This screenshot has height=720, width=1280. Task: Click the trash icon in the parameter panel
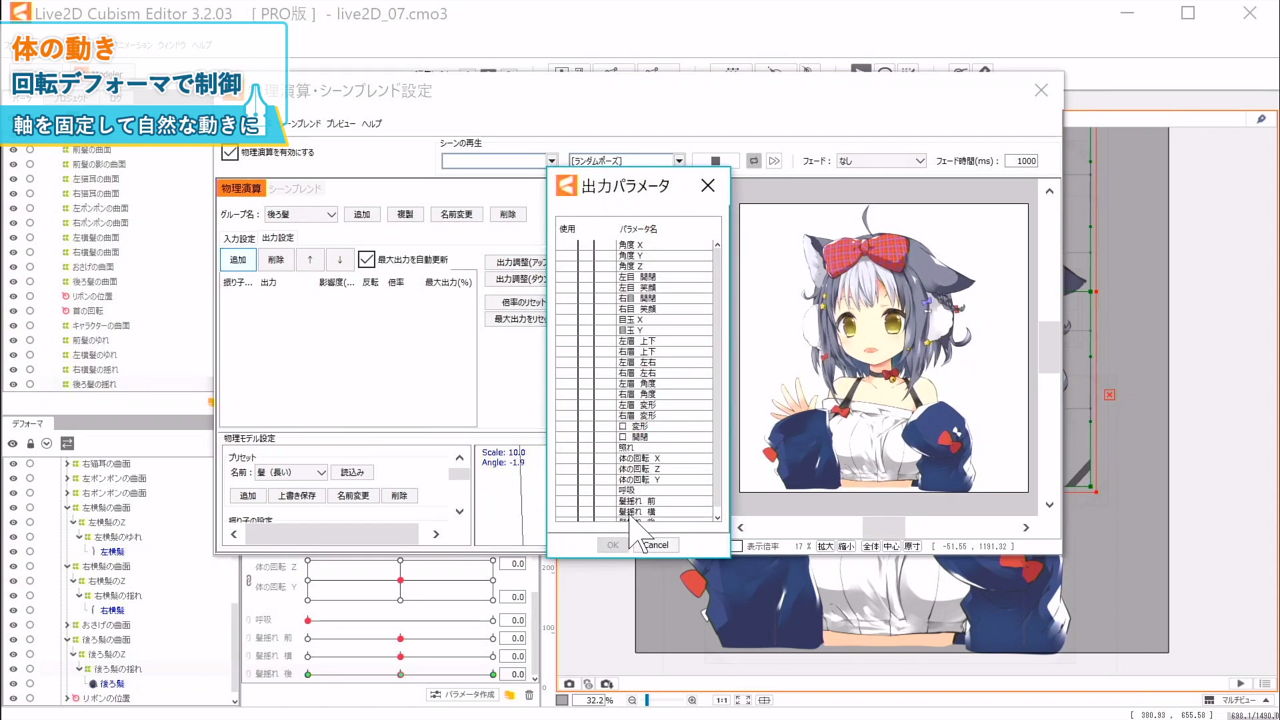(529, 695)
